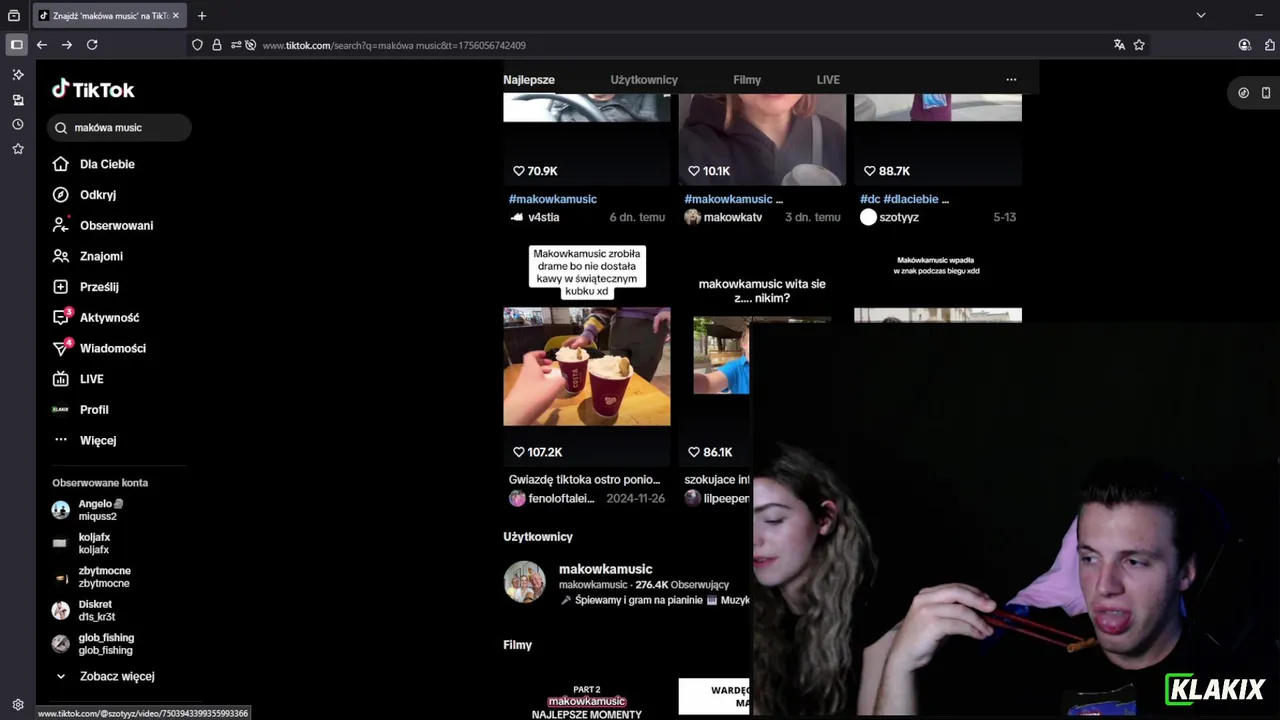The height and width of the screenshot is (720, 1280).
Task: Open a new browser tab
Action: (x=202, y=16)
